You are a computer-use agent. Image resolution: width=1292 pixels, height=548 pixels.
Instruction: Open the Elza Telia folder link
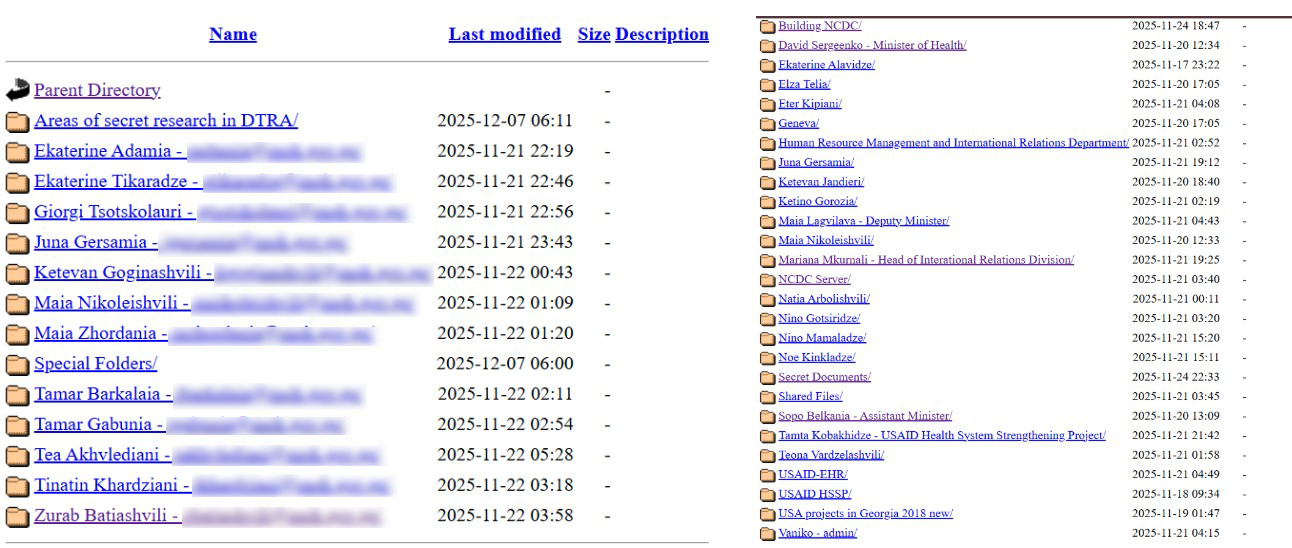[804, 86]
